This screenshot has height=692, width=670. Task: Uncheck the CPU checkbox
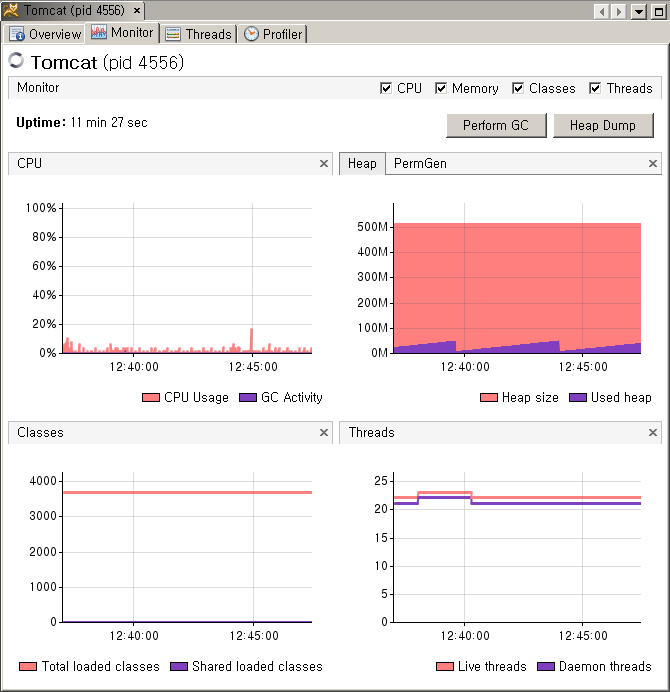pos(386,88)
